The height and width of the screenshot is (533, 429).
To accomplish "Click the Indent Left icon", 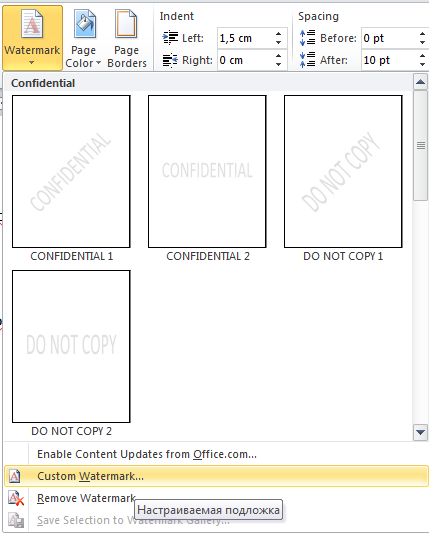I will pos(170,38).
